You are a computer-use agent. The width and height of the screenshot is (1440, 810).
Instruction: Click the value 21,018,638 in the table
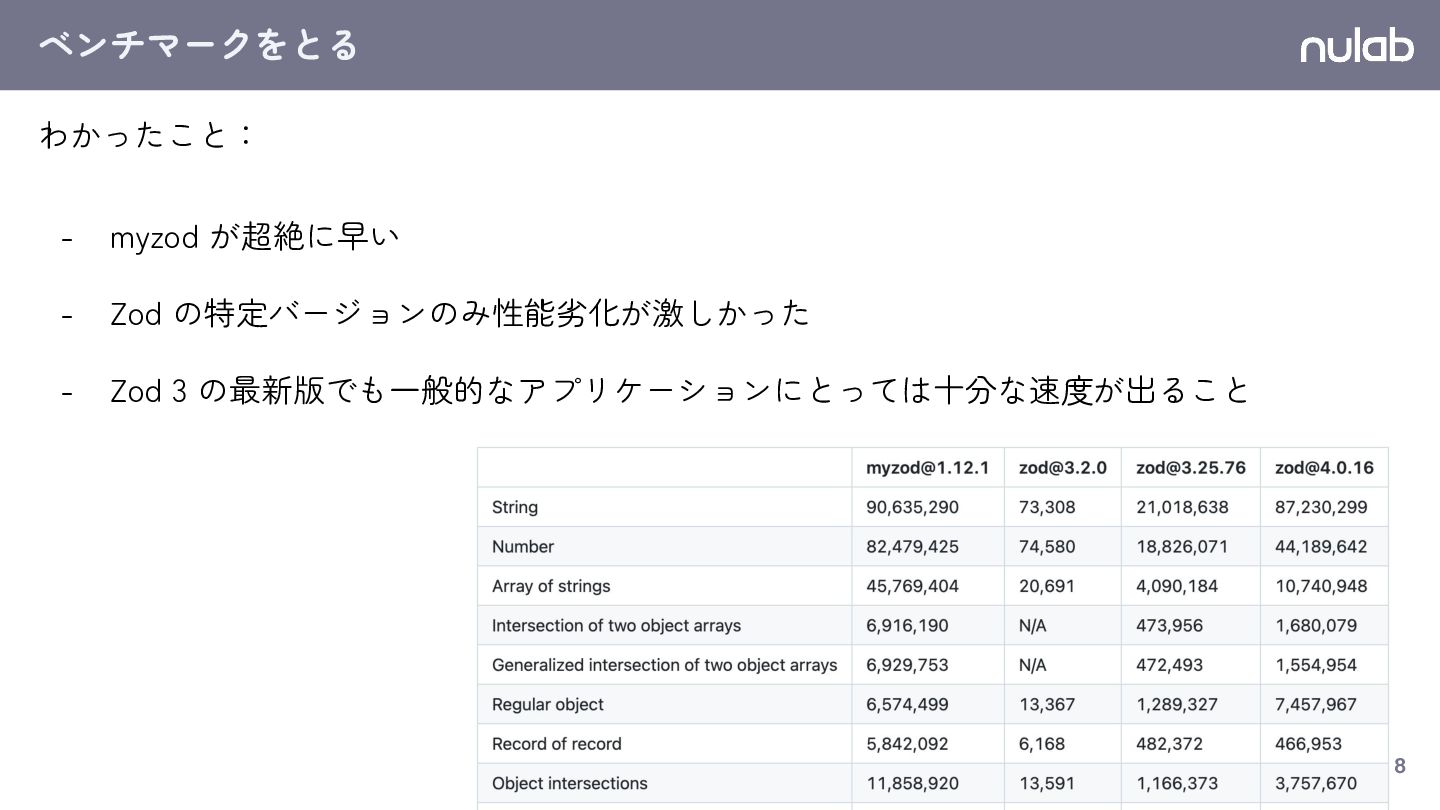[x=1182, y=507]
